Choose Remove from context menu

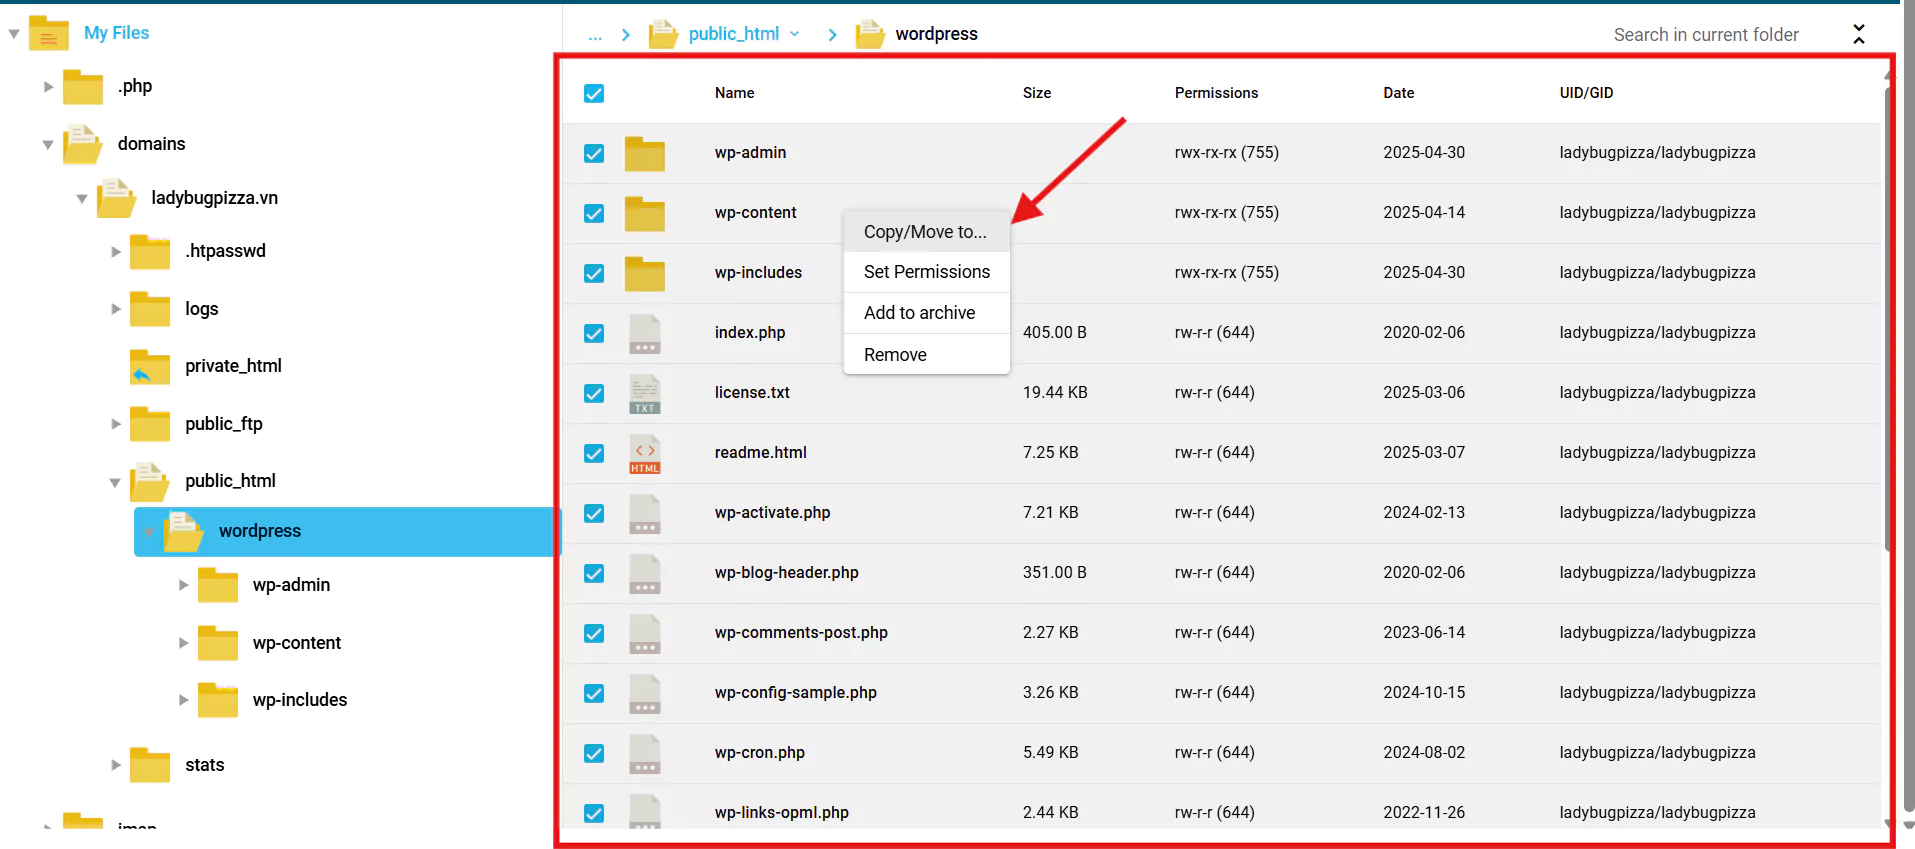pos(927,355)
